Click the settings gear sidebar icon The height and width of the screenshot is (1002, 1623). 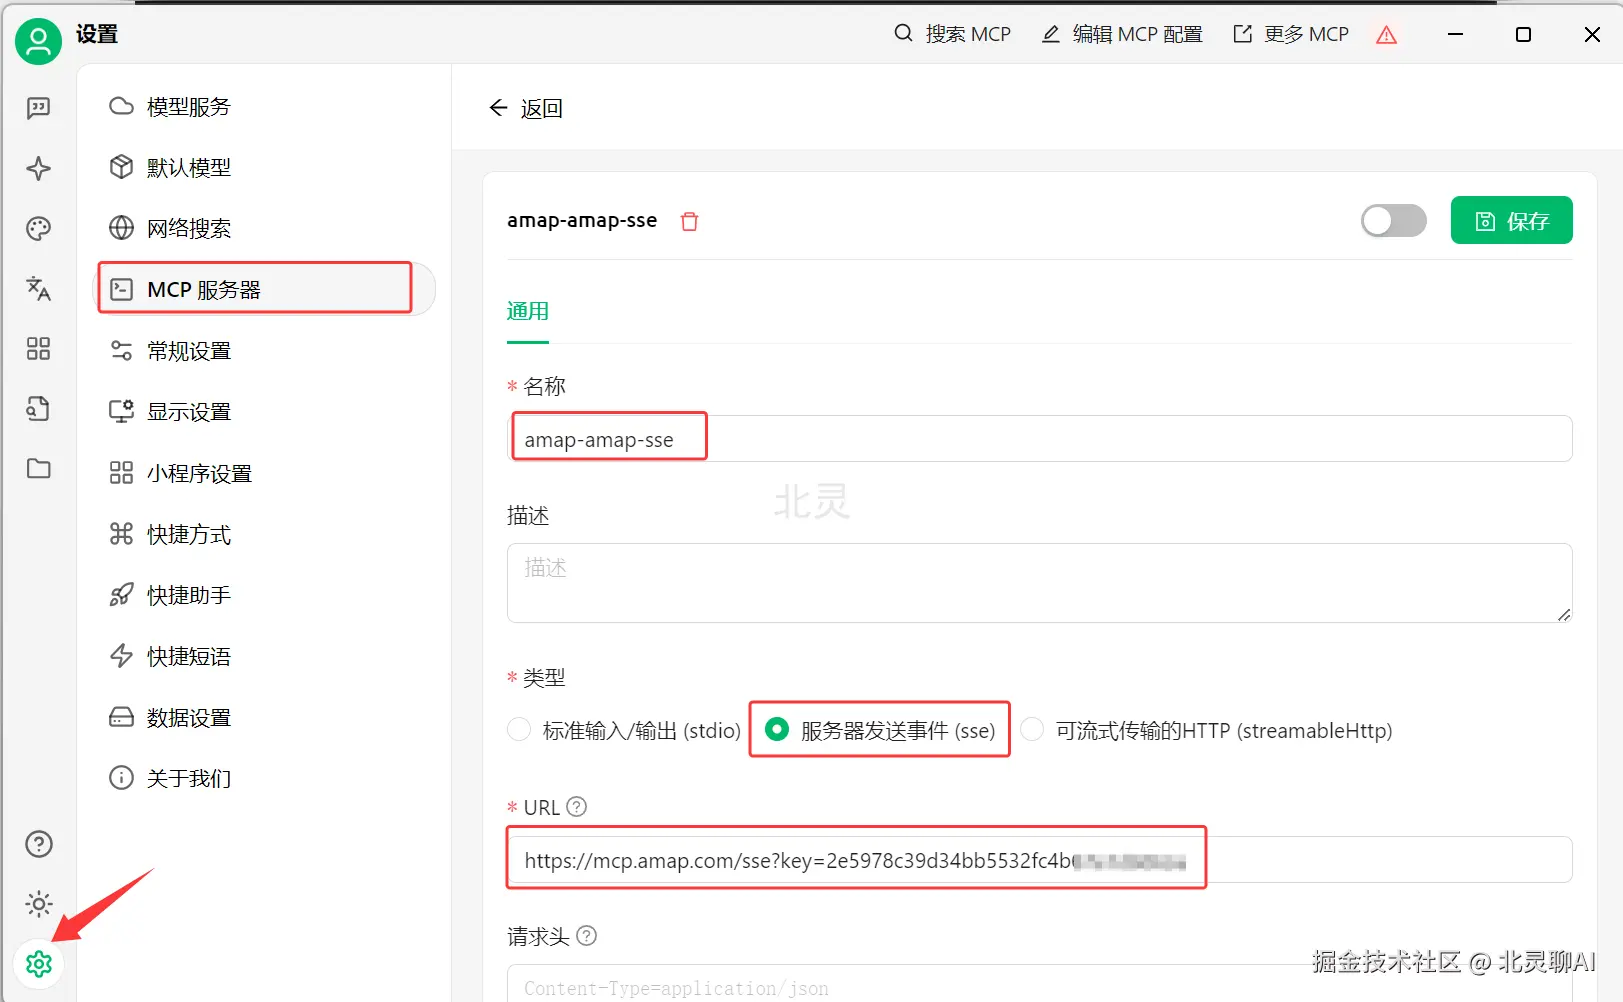(x=38, y=964)
